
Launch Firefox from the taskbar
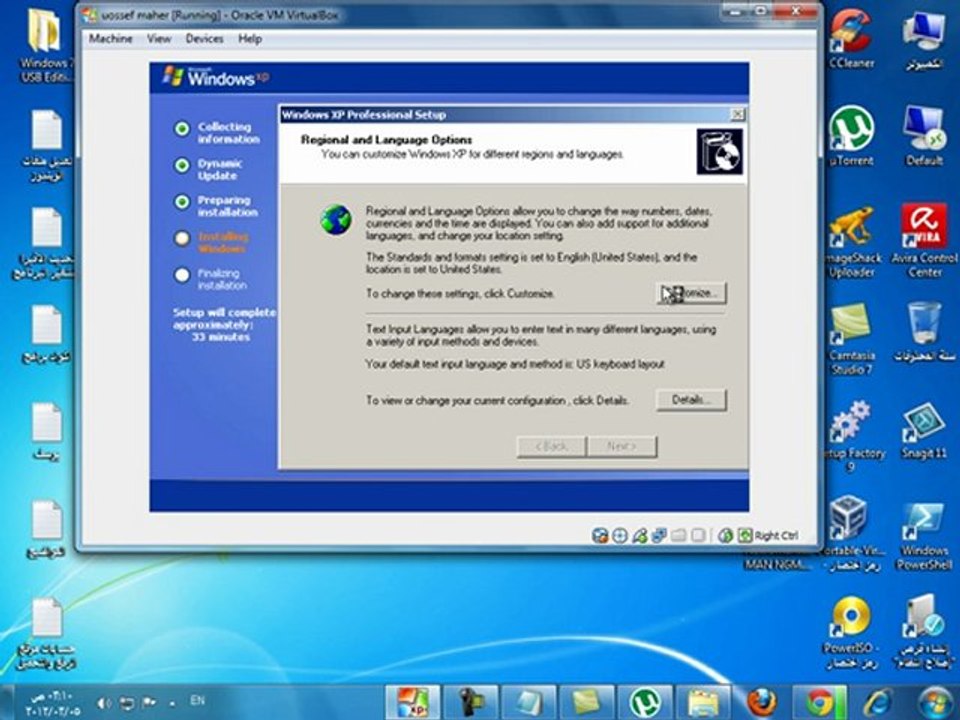761,702
